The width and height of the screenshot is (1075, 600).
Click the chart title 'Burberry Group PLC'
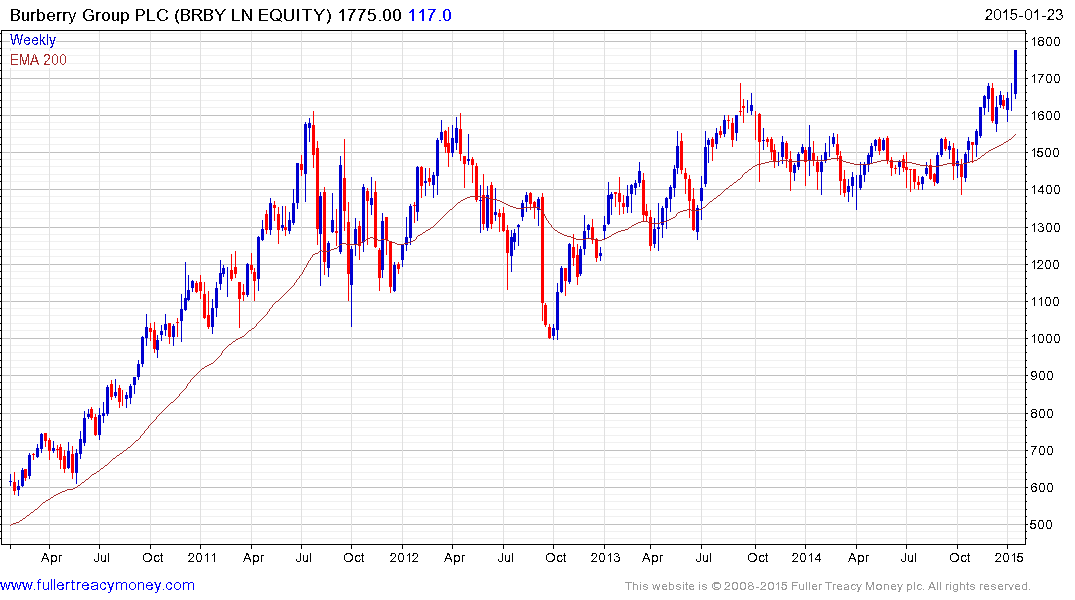pyautogui.click(x=89, y=15)
